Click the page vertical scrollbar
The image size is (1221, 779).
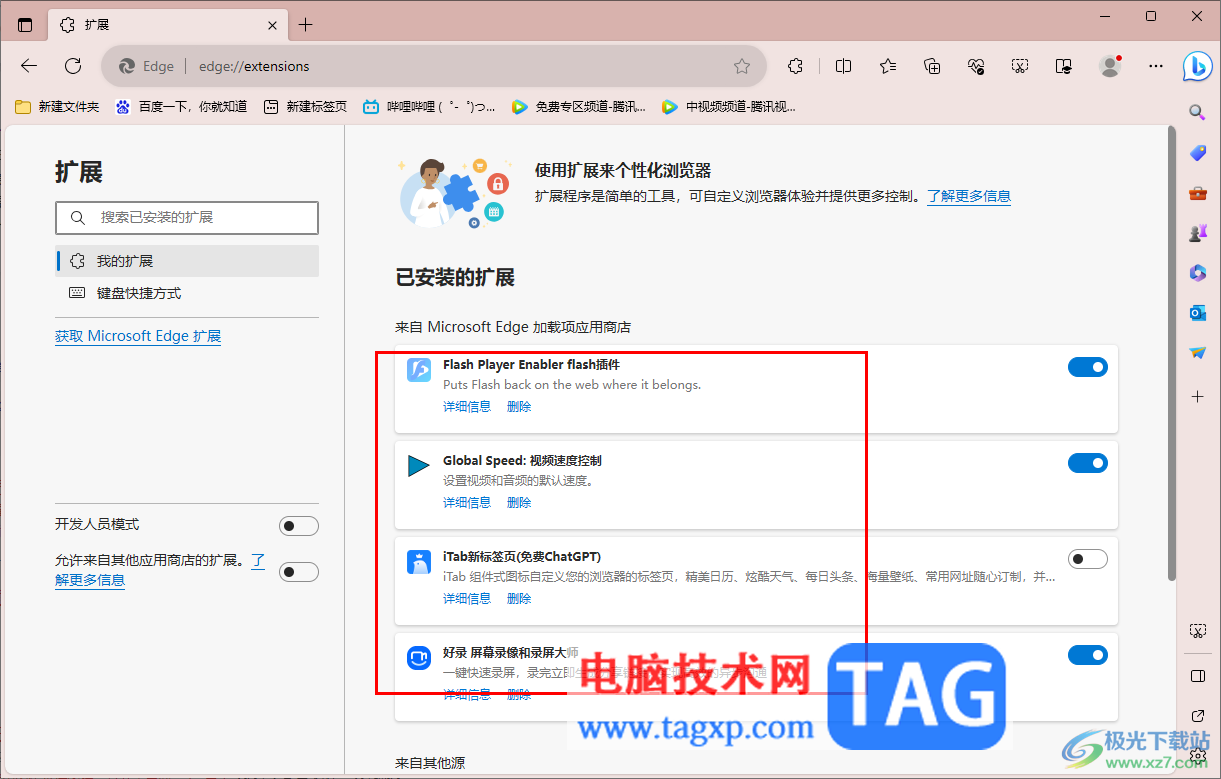click(x=1171, y=352)
